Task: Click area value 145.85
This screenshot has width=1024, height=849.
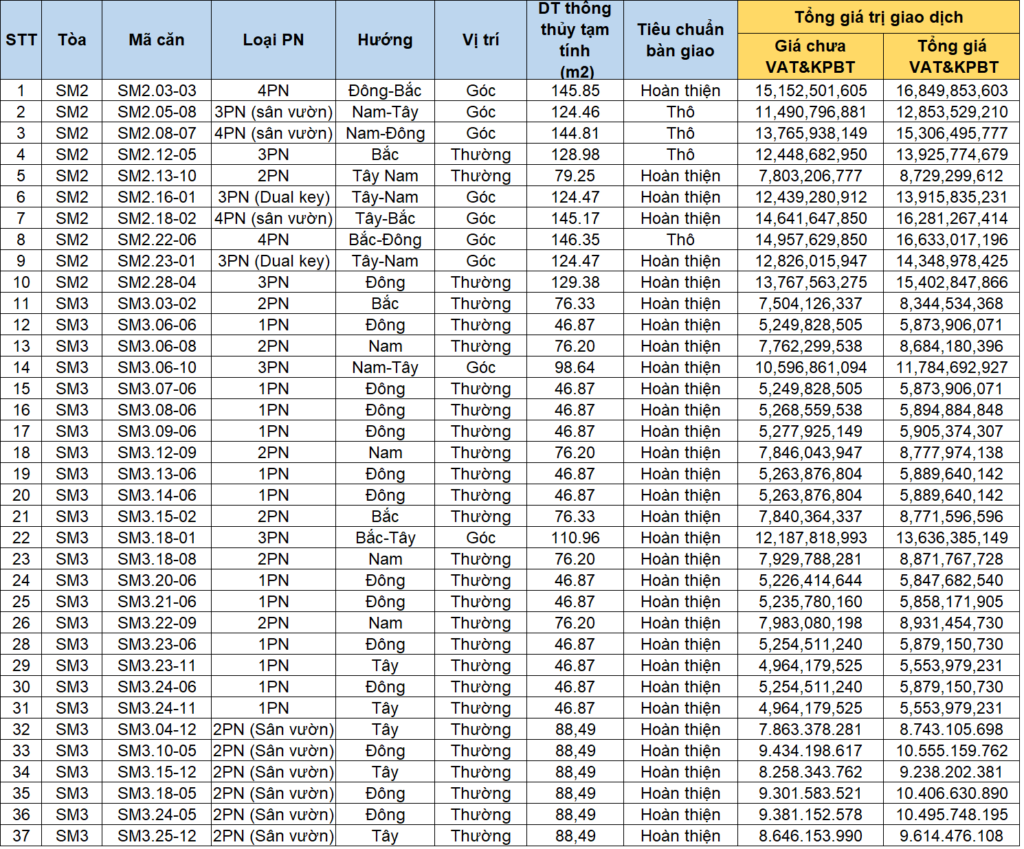Action: (x=575, y=91)
